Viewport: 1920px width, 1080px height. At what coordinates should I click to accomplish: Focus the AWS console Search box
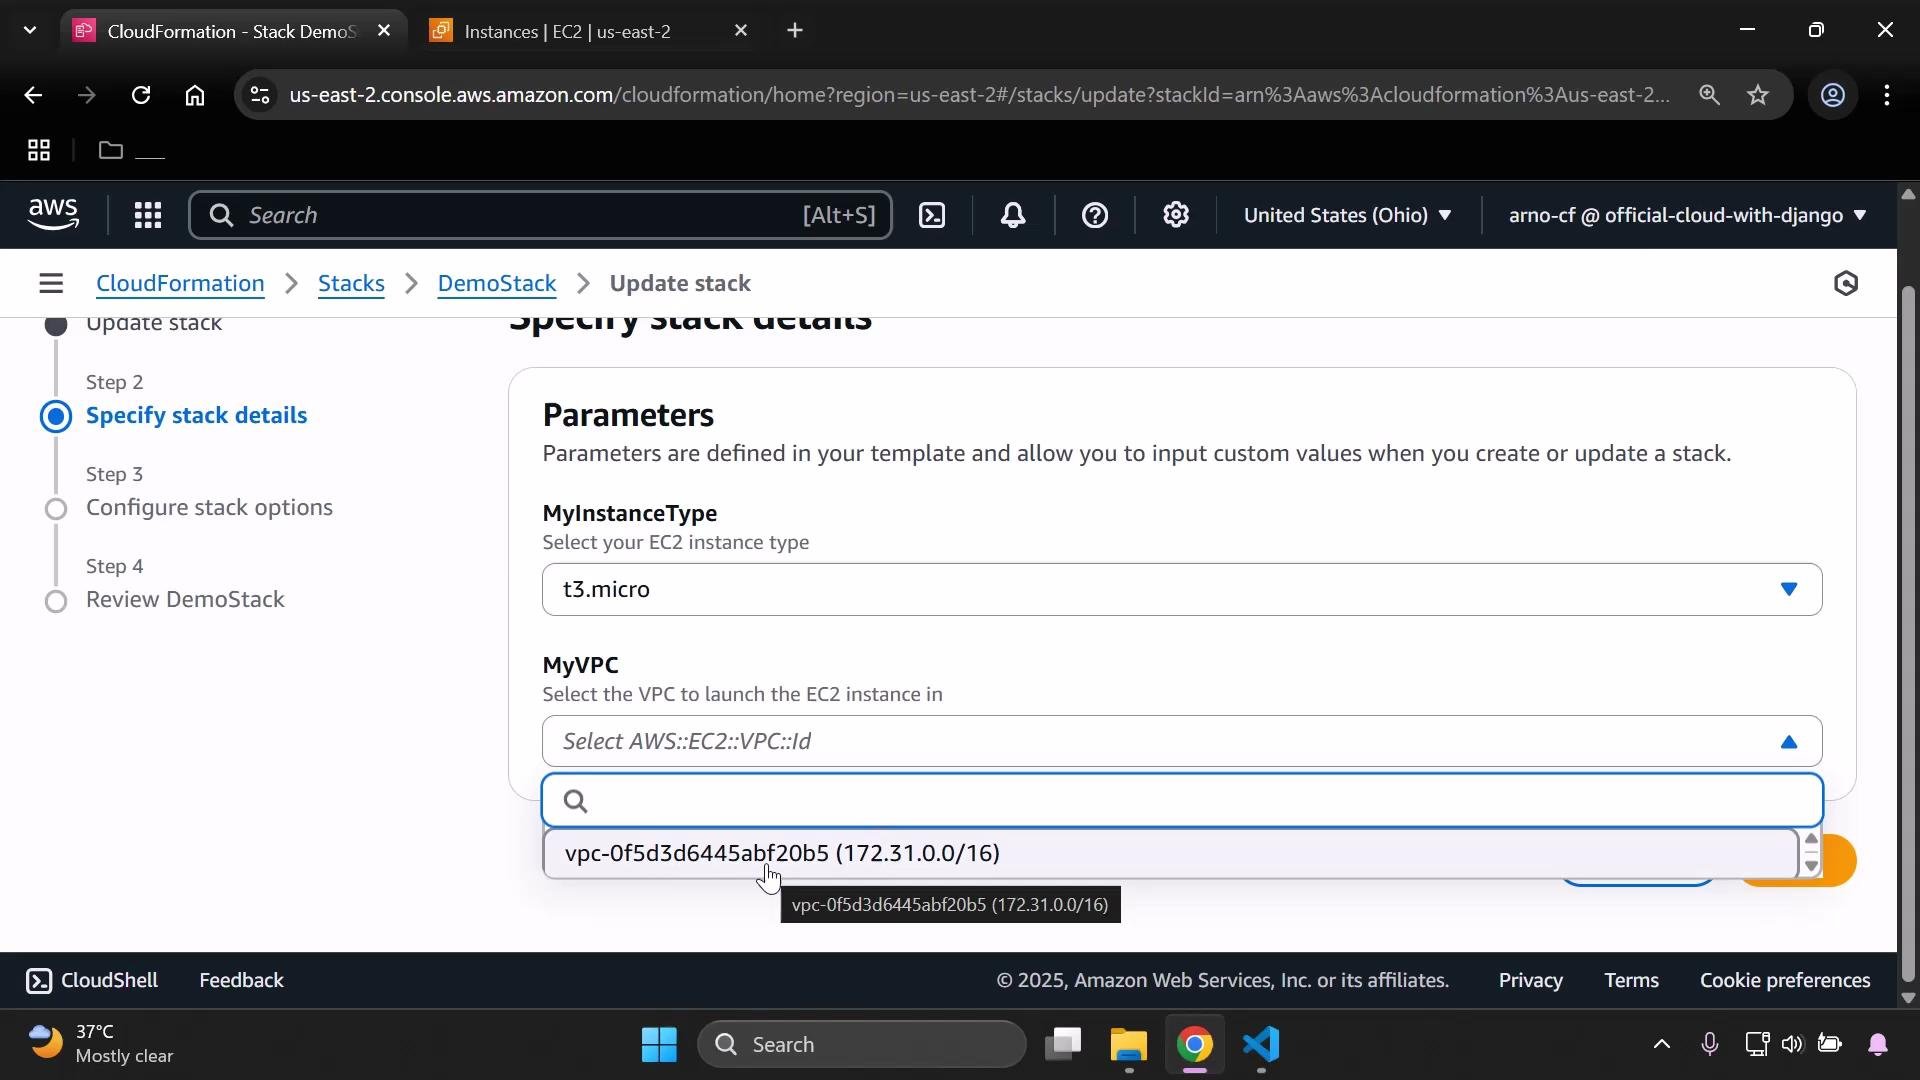point(540,215)
